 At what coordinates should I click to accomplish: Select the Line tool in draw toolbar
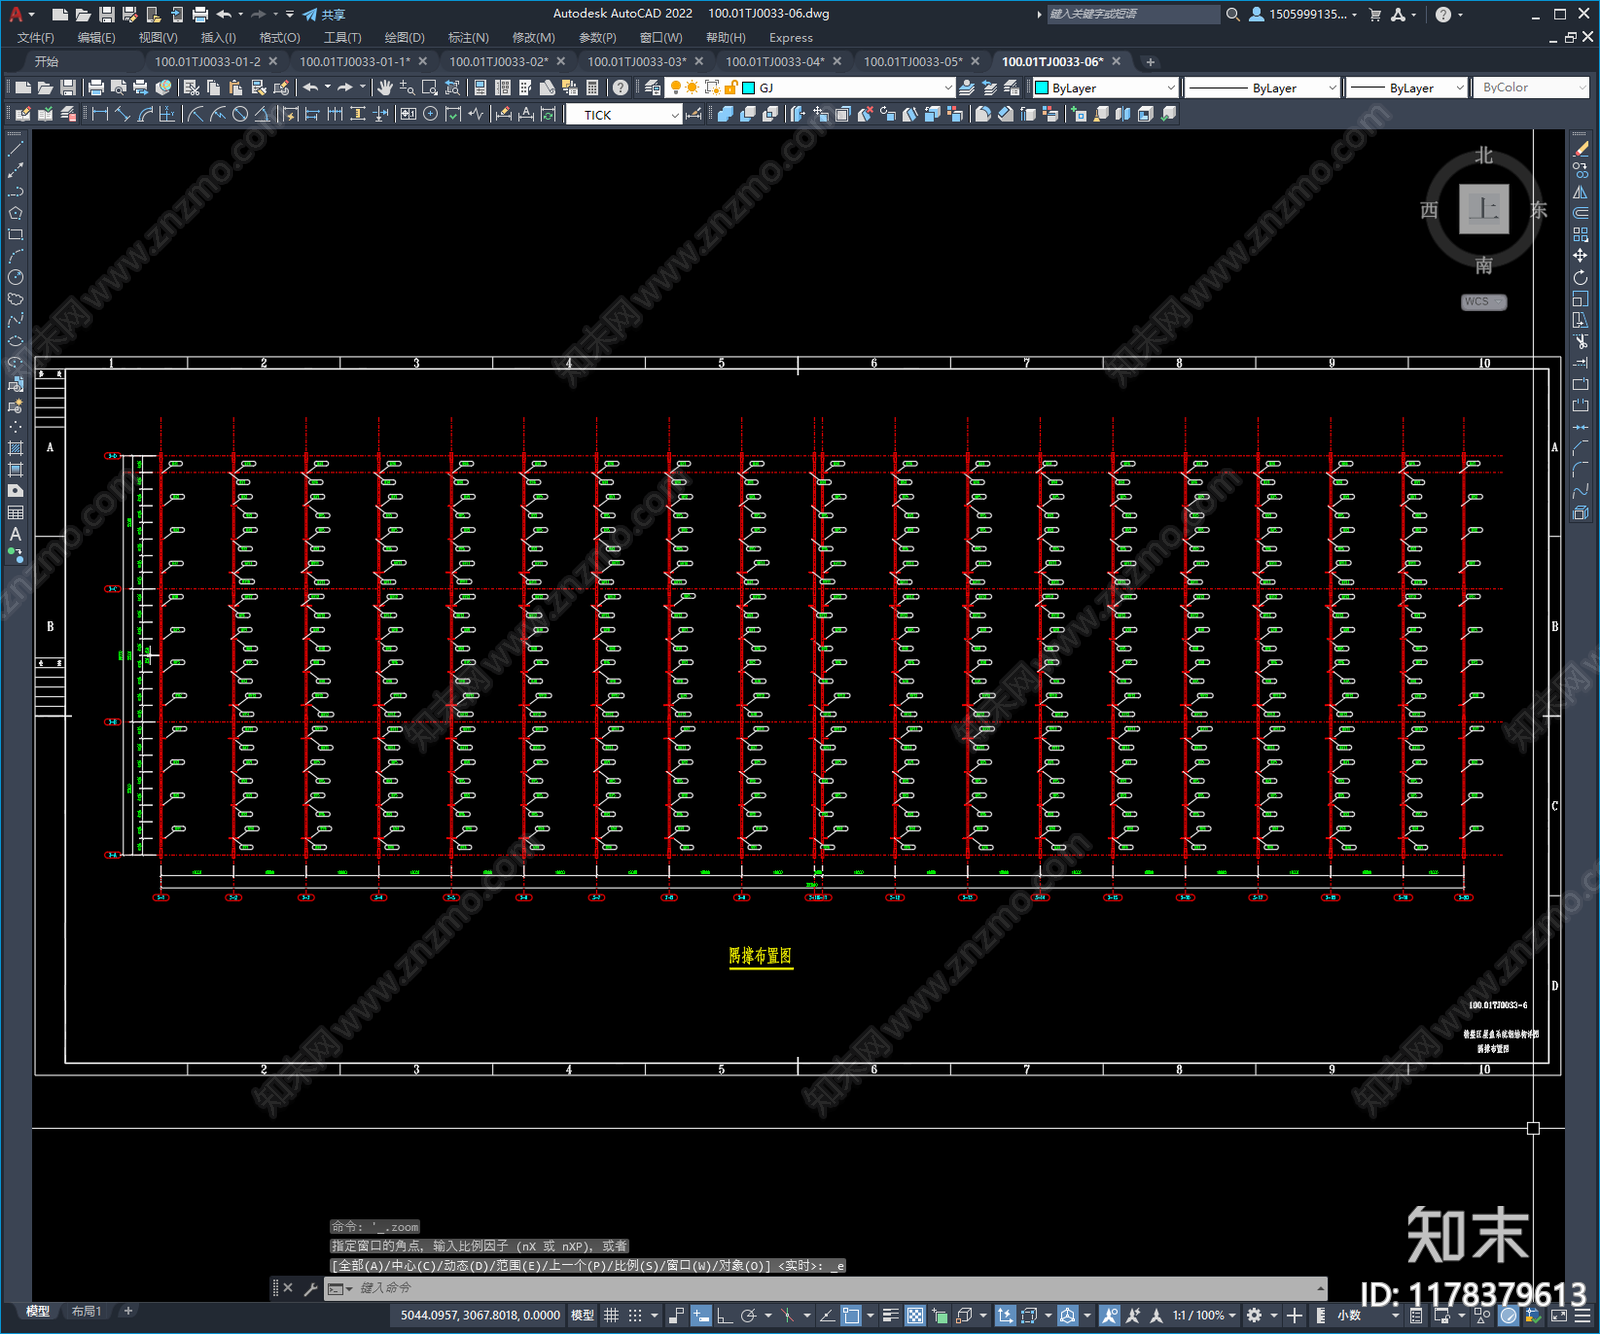point(15,149)
